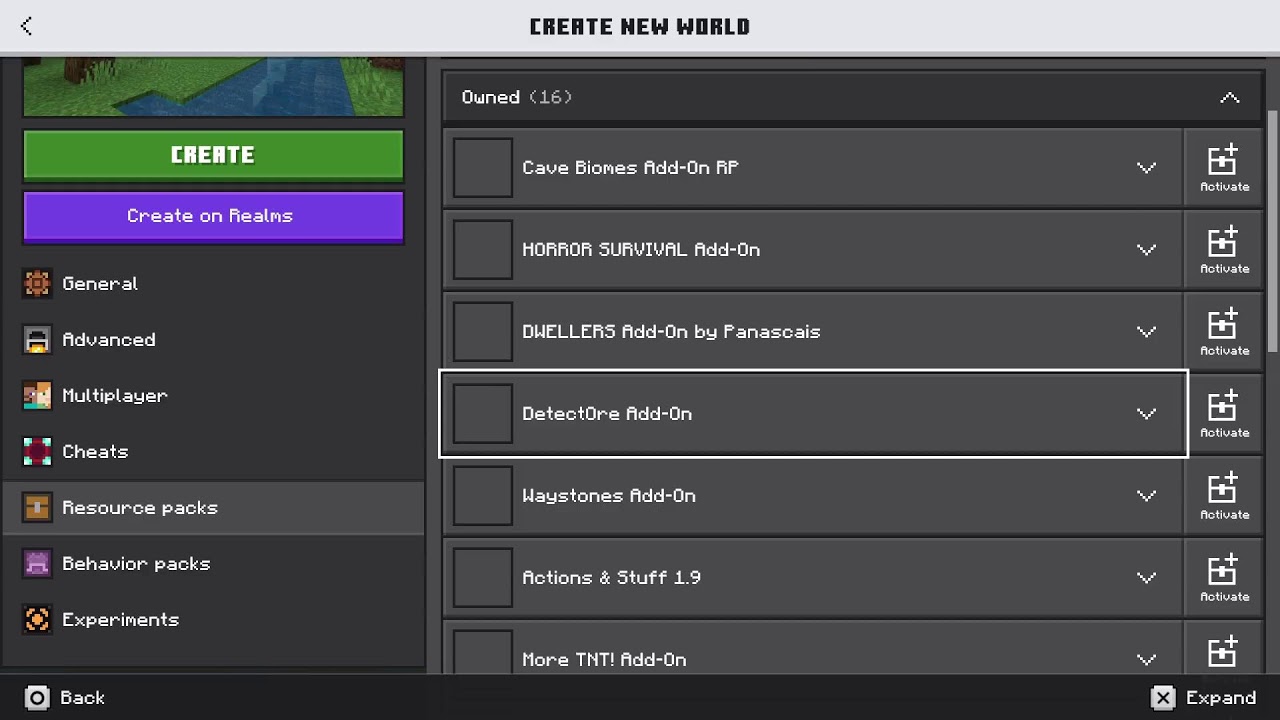Activate Waystones Add-On pack

[x=1224, y=496]
